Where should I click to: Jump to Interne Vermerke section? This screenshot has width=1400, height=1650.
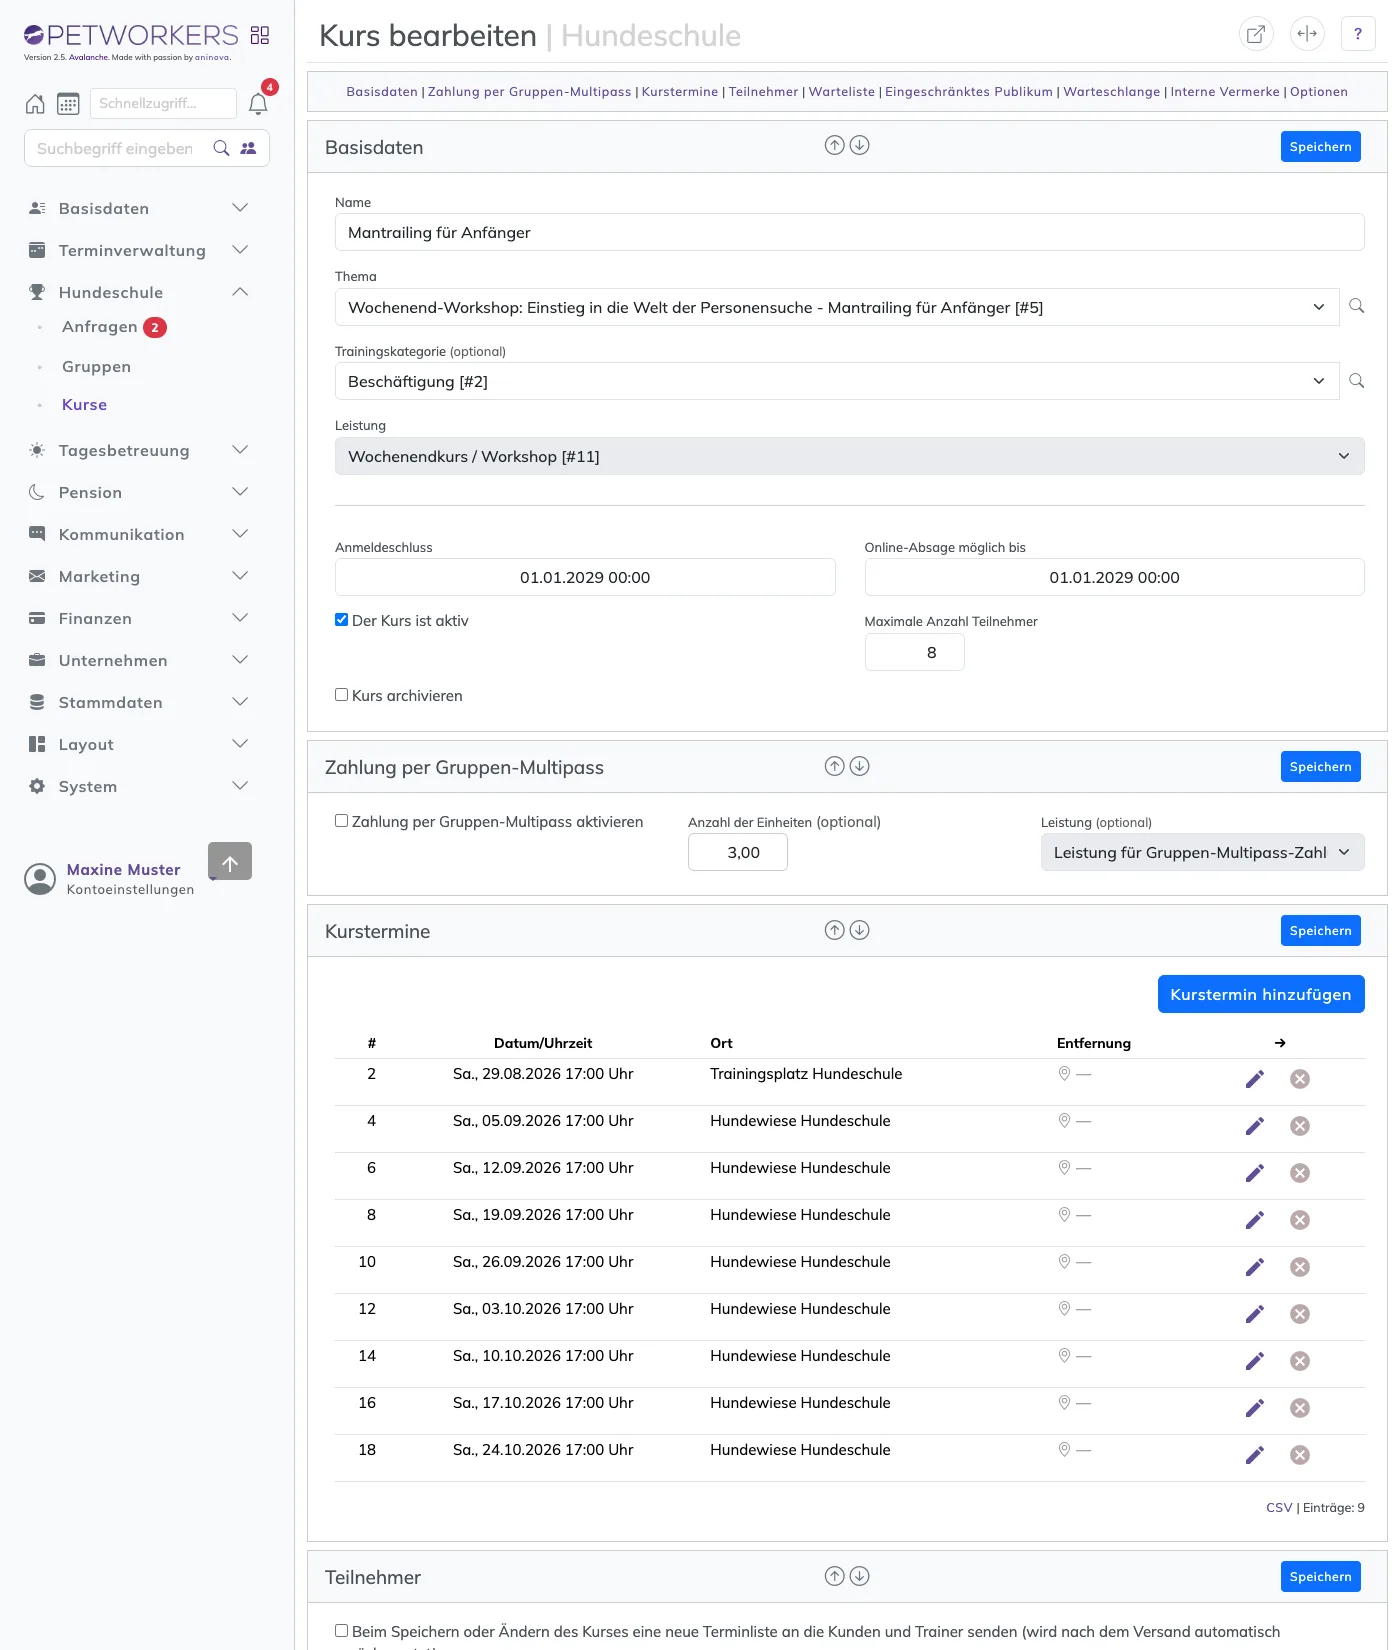(1225, 92)
